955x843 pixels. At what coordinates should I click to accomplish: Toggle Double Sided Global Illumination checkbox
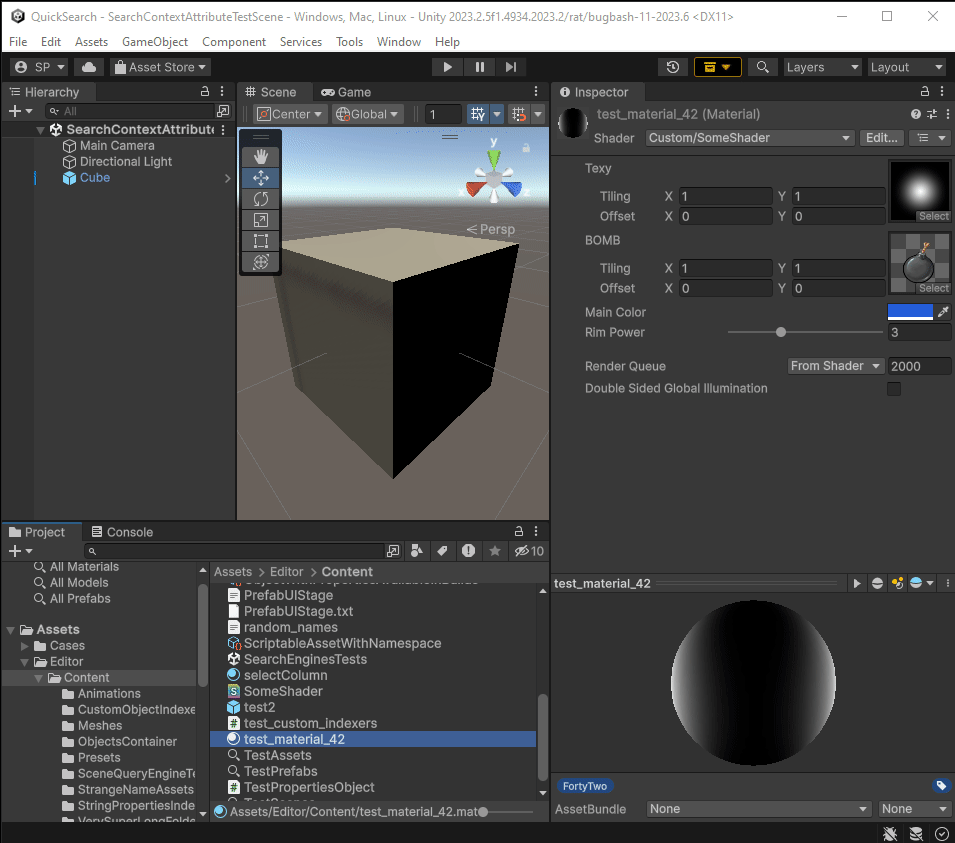click(x=894, y=389)
